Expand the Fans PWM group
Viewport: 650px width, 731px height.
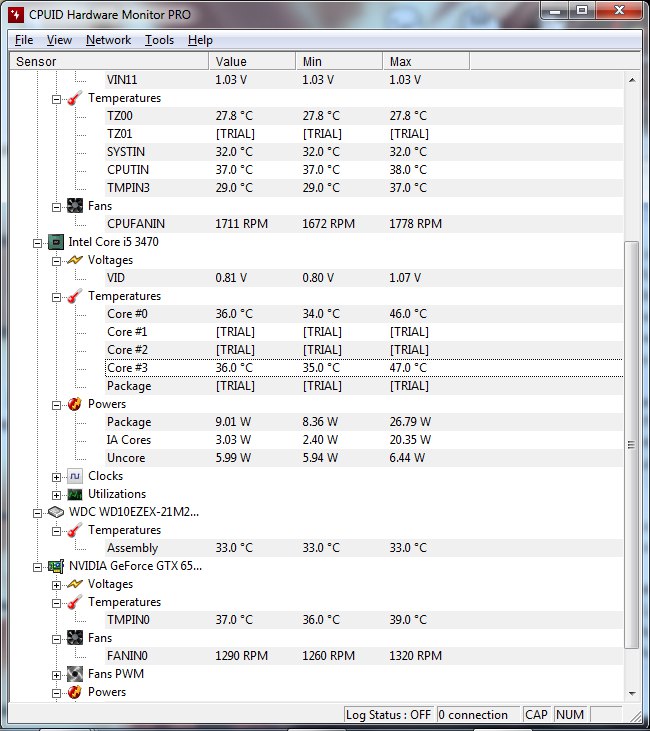[56, 675]
